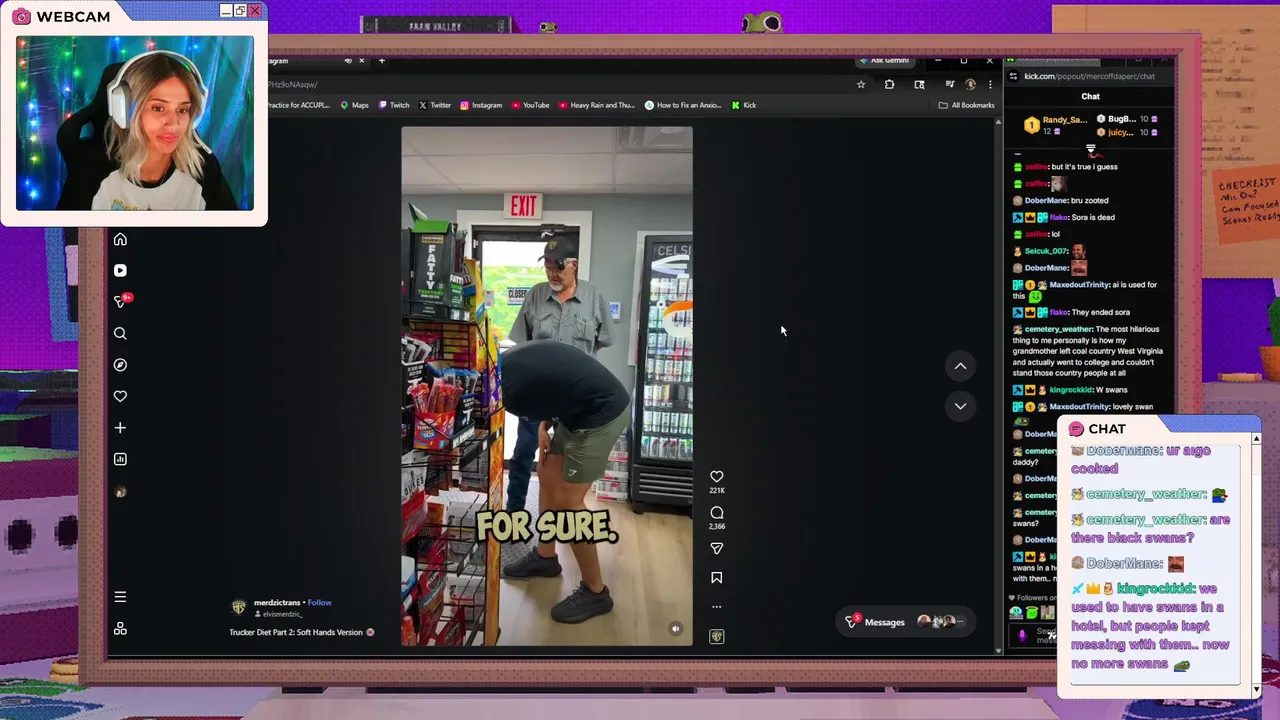Click the Chat header in Kick popout

point(1090,97)
